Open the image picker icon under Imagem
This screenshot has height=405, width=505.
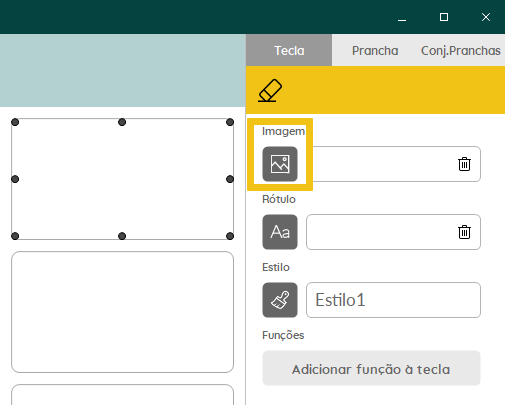(280, 164)
